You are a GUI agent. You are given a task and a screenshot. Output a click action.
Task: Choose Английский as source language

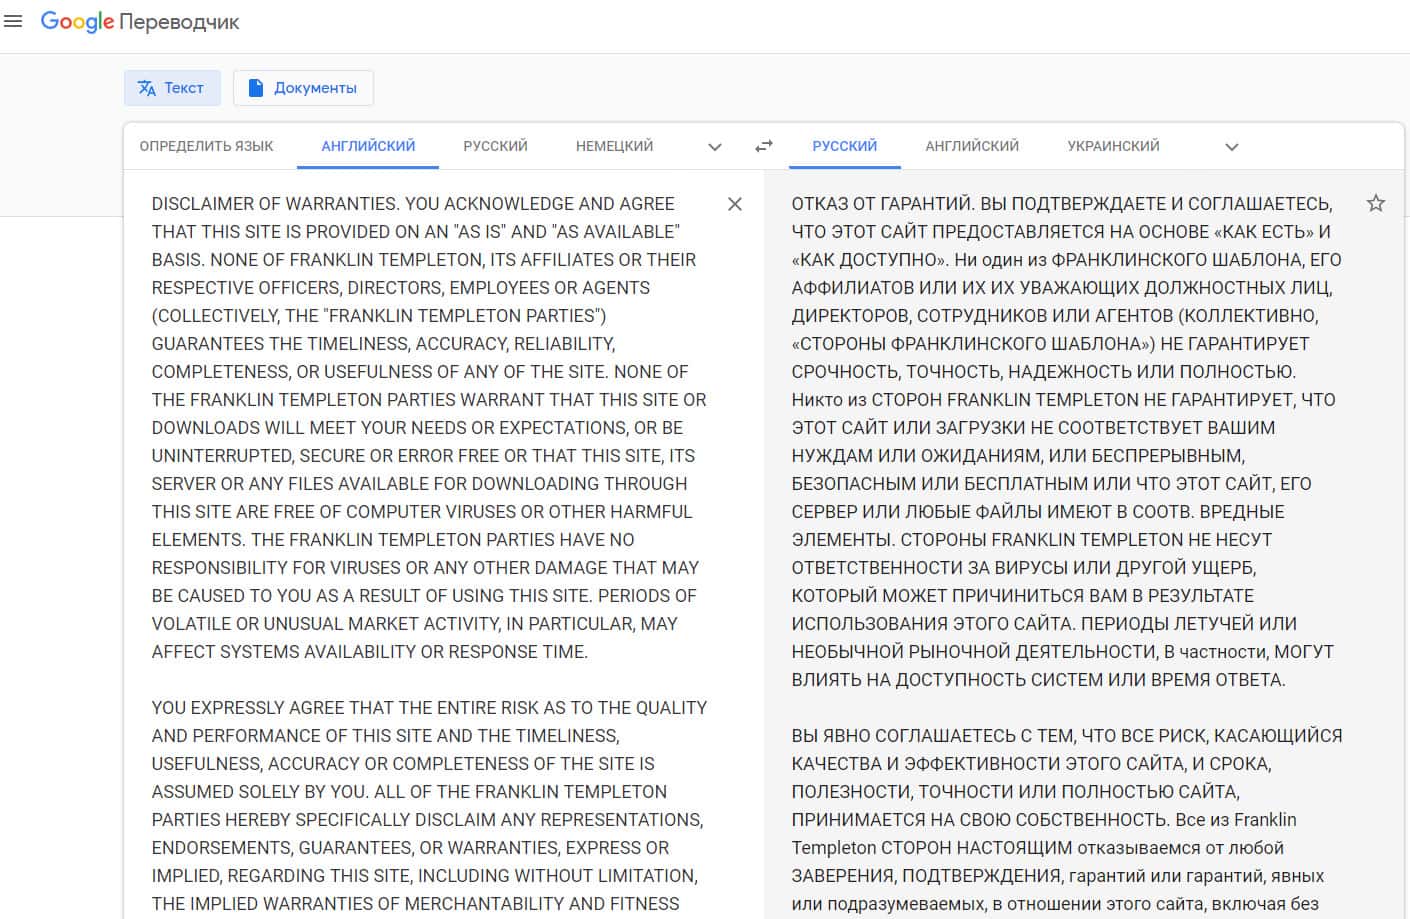pyautogui.click(x=368, y=146)
